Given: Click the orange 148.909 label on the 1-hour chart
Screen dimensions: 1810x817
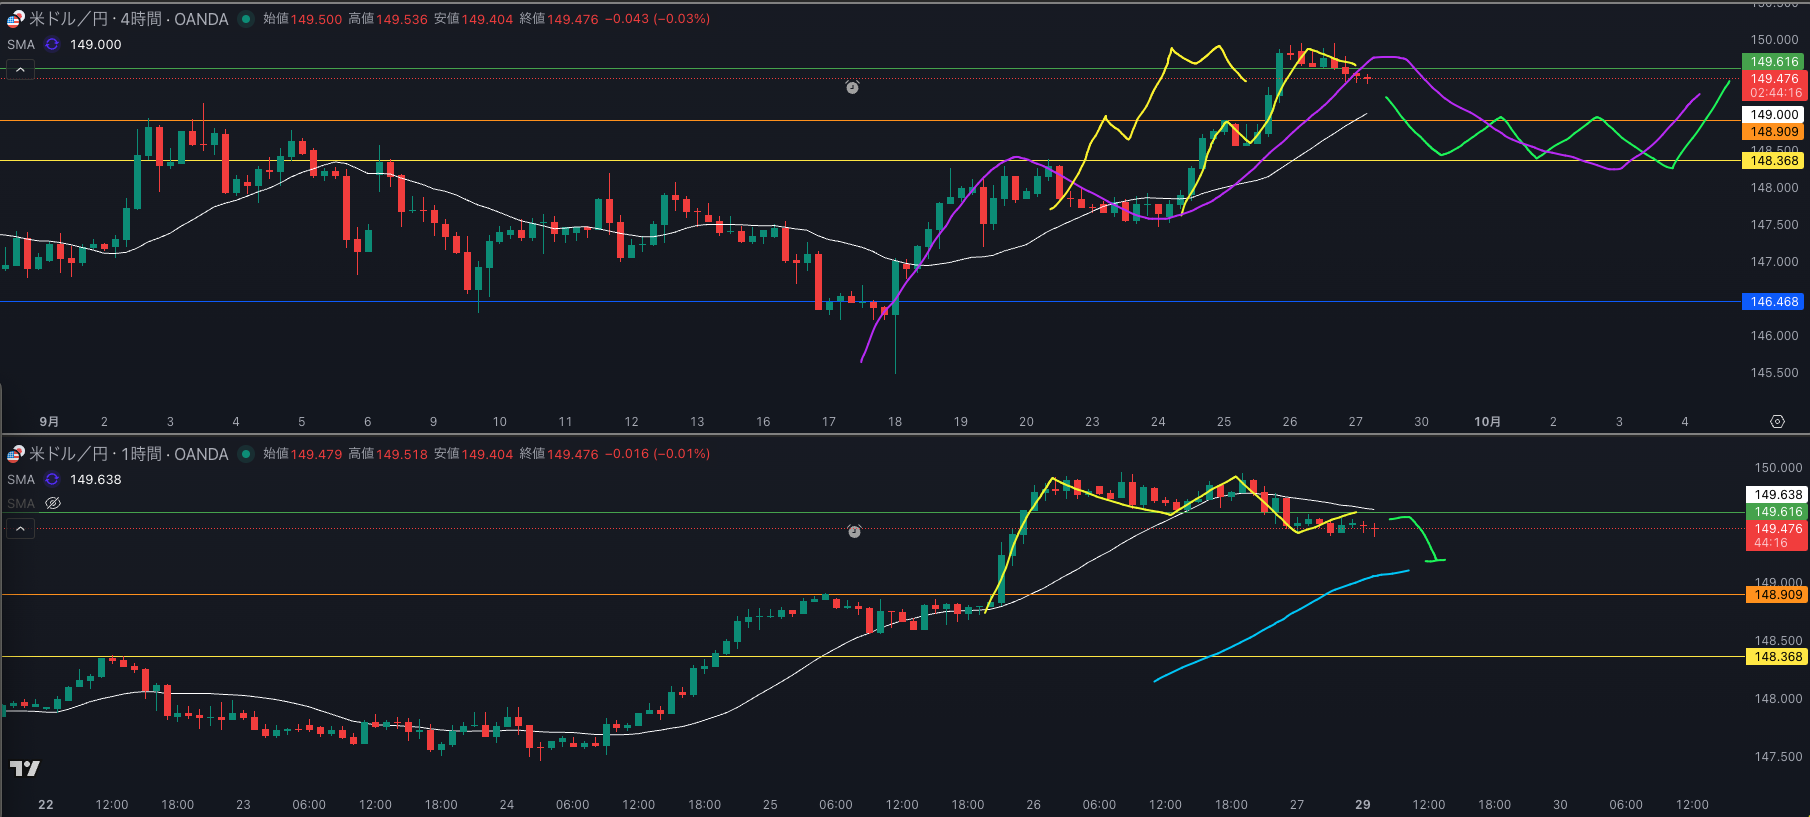Looking at the screenshot, I should (x=1777, y=595).
